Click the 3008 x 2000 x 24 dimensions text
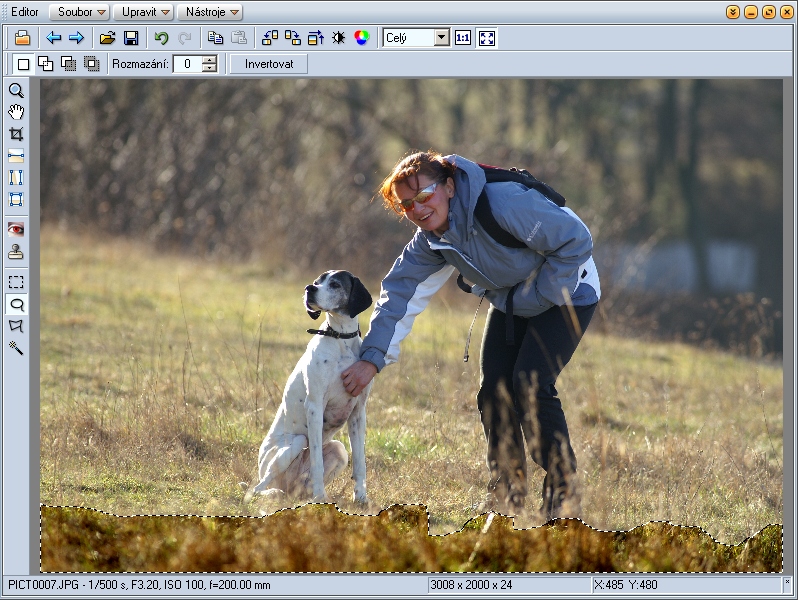798x600 pixels. (x=471, y=585)
